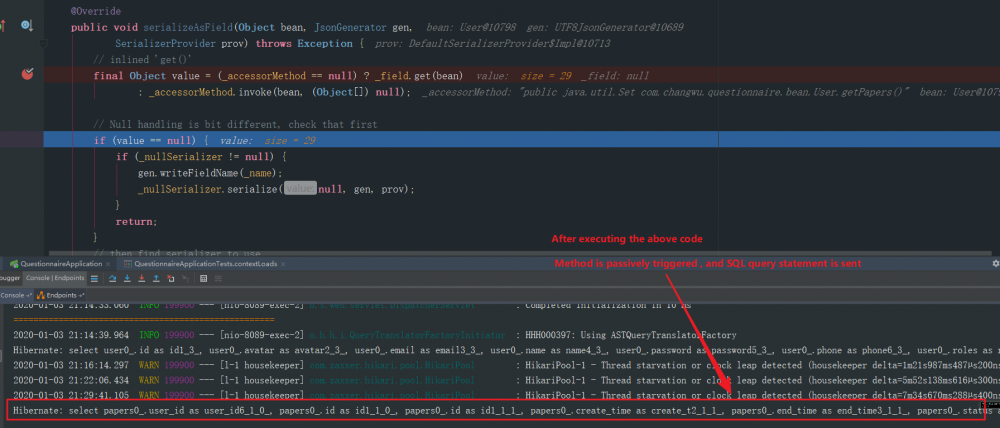Click the 'Hibernate: select user0_.id' log line
1000x428 pixels.
click(x=506, y=350)
